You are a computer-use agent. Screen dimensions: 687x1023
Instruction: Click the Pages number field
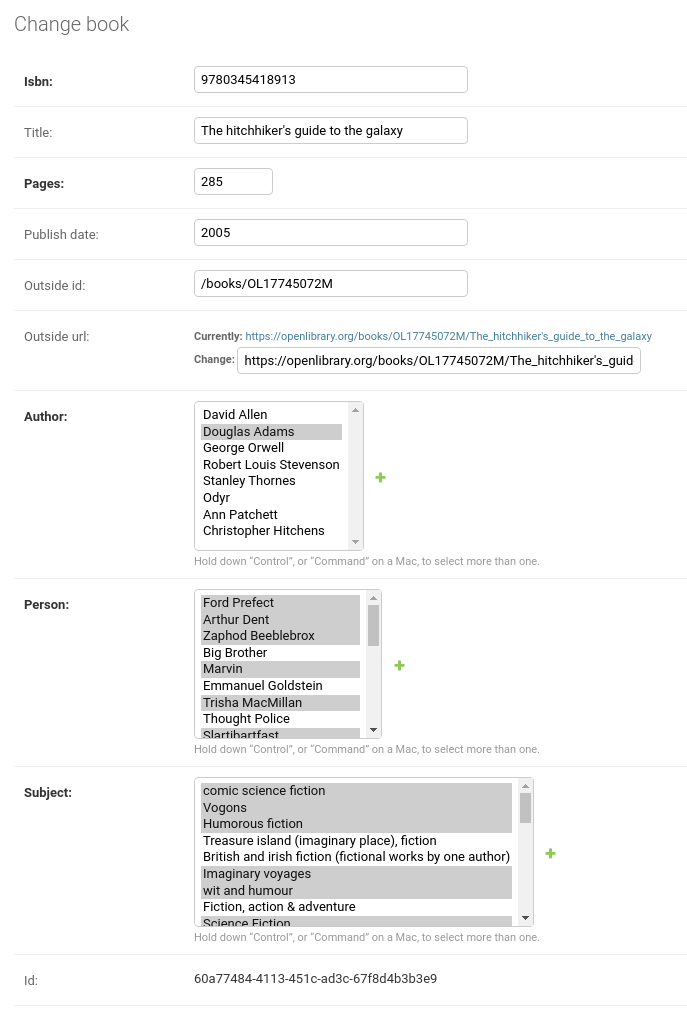pyautogui.click(x=233, y=181)
